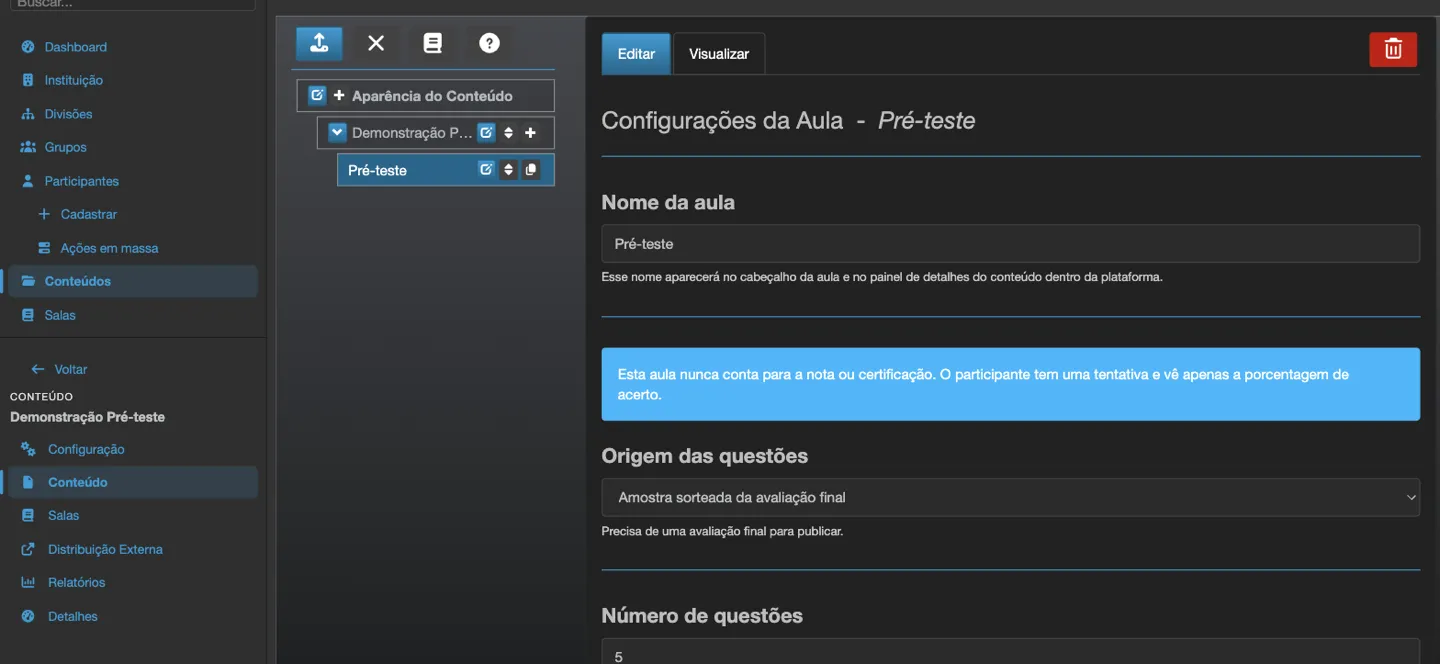Click the Participantes person icon
This screenshot has width=1440, height=664.
click(x=28, y=181)
